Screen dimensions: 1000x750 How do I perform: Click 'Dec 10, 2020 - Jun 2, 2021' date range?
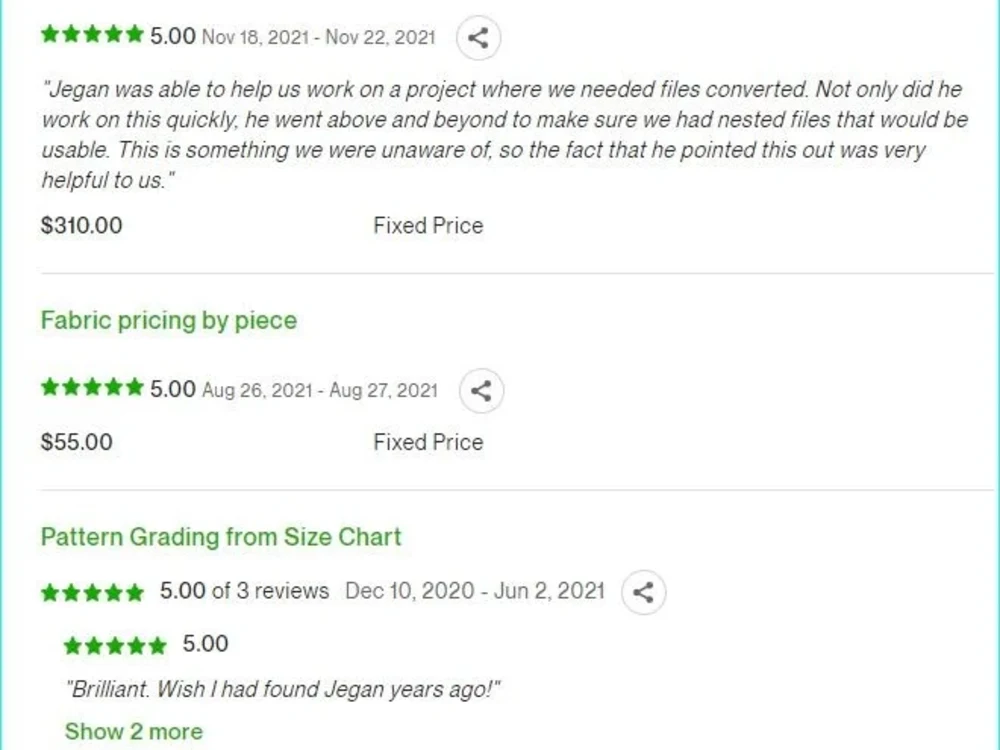pos(475,591)
